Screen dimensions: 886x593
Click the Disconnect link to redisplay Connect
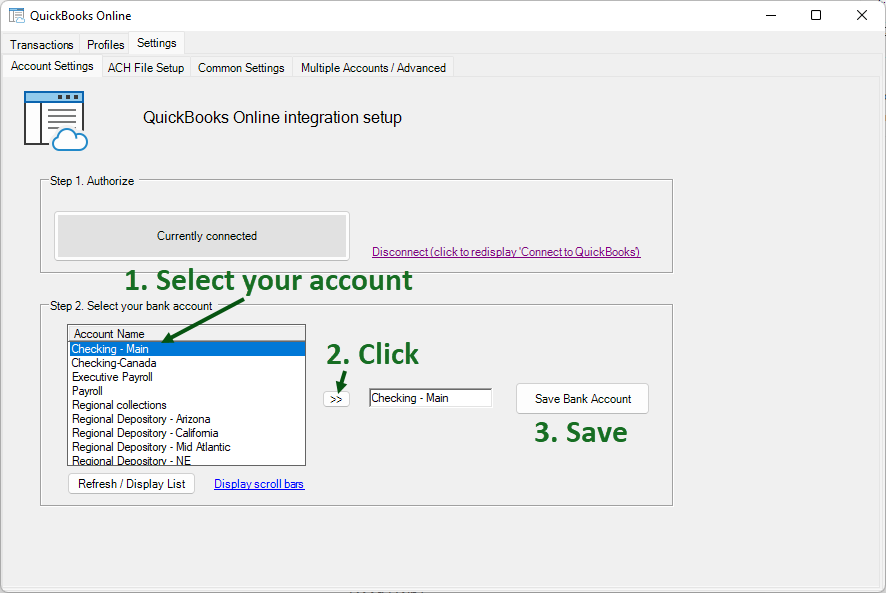click(506, 252)
